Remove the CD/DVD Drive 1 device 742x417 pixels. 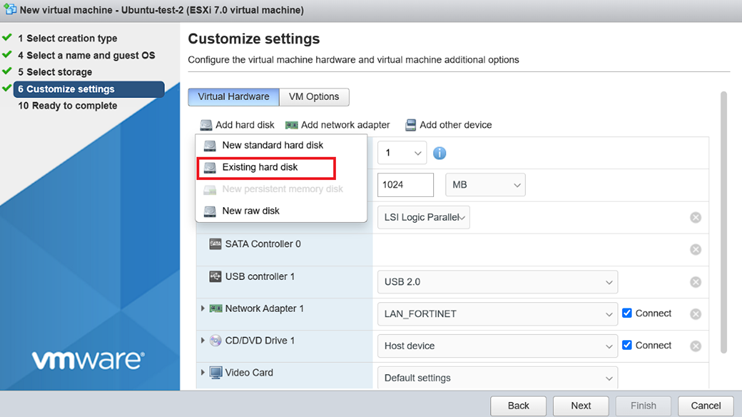pyautogui.click(x=695, y=346)
